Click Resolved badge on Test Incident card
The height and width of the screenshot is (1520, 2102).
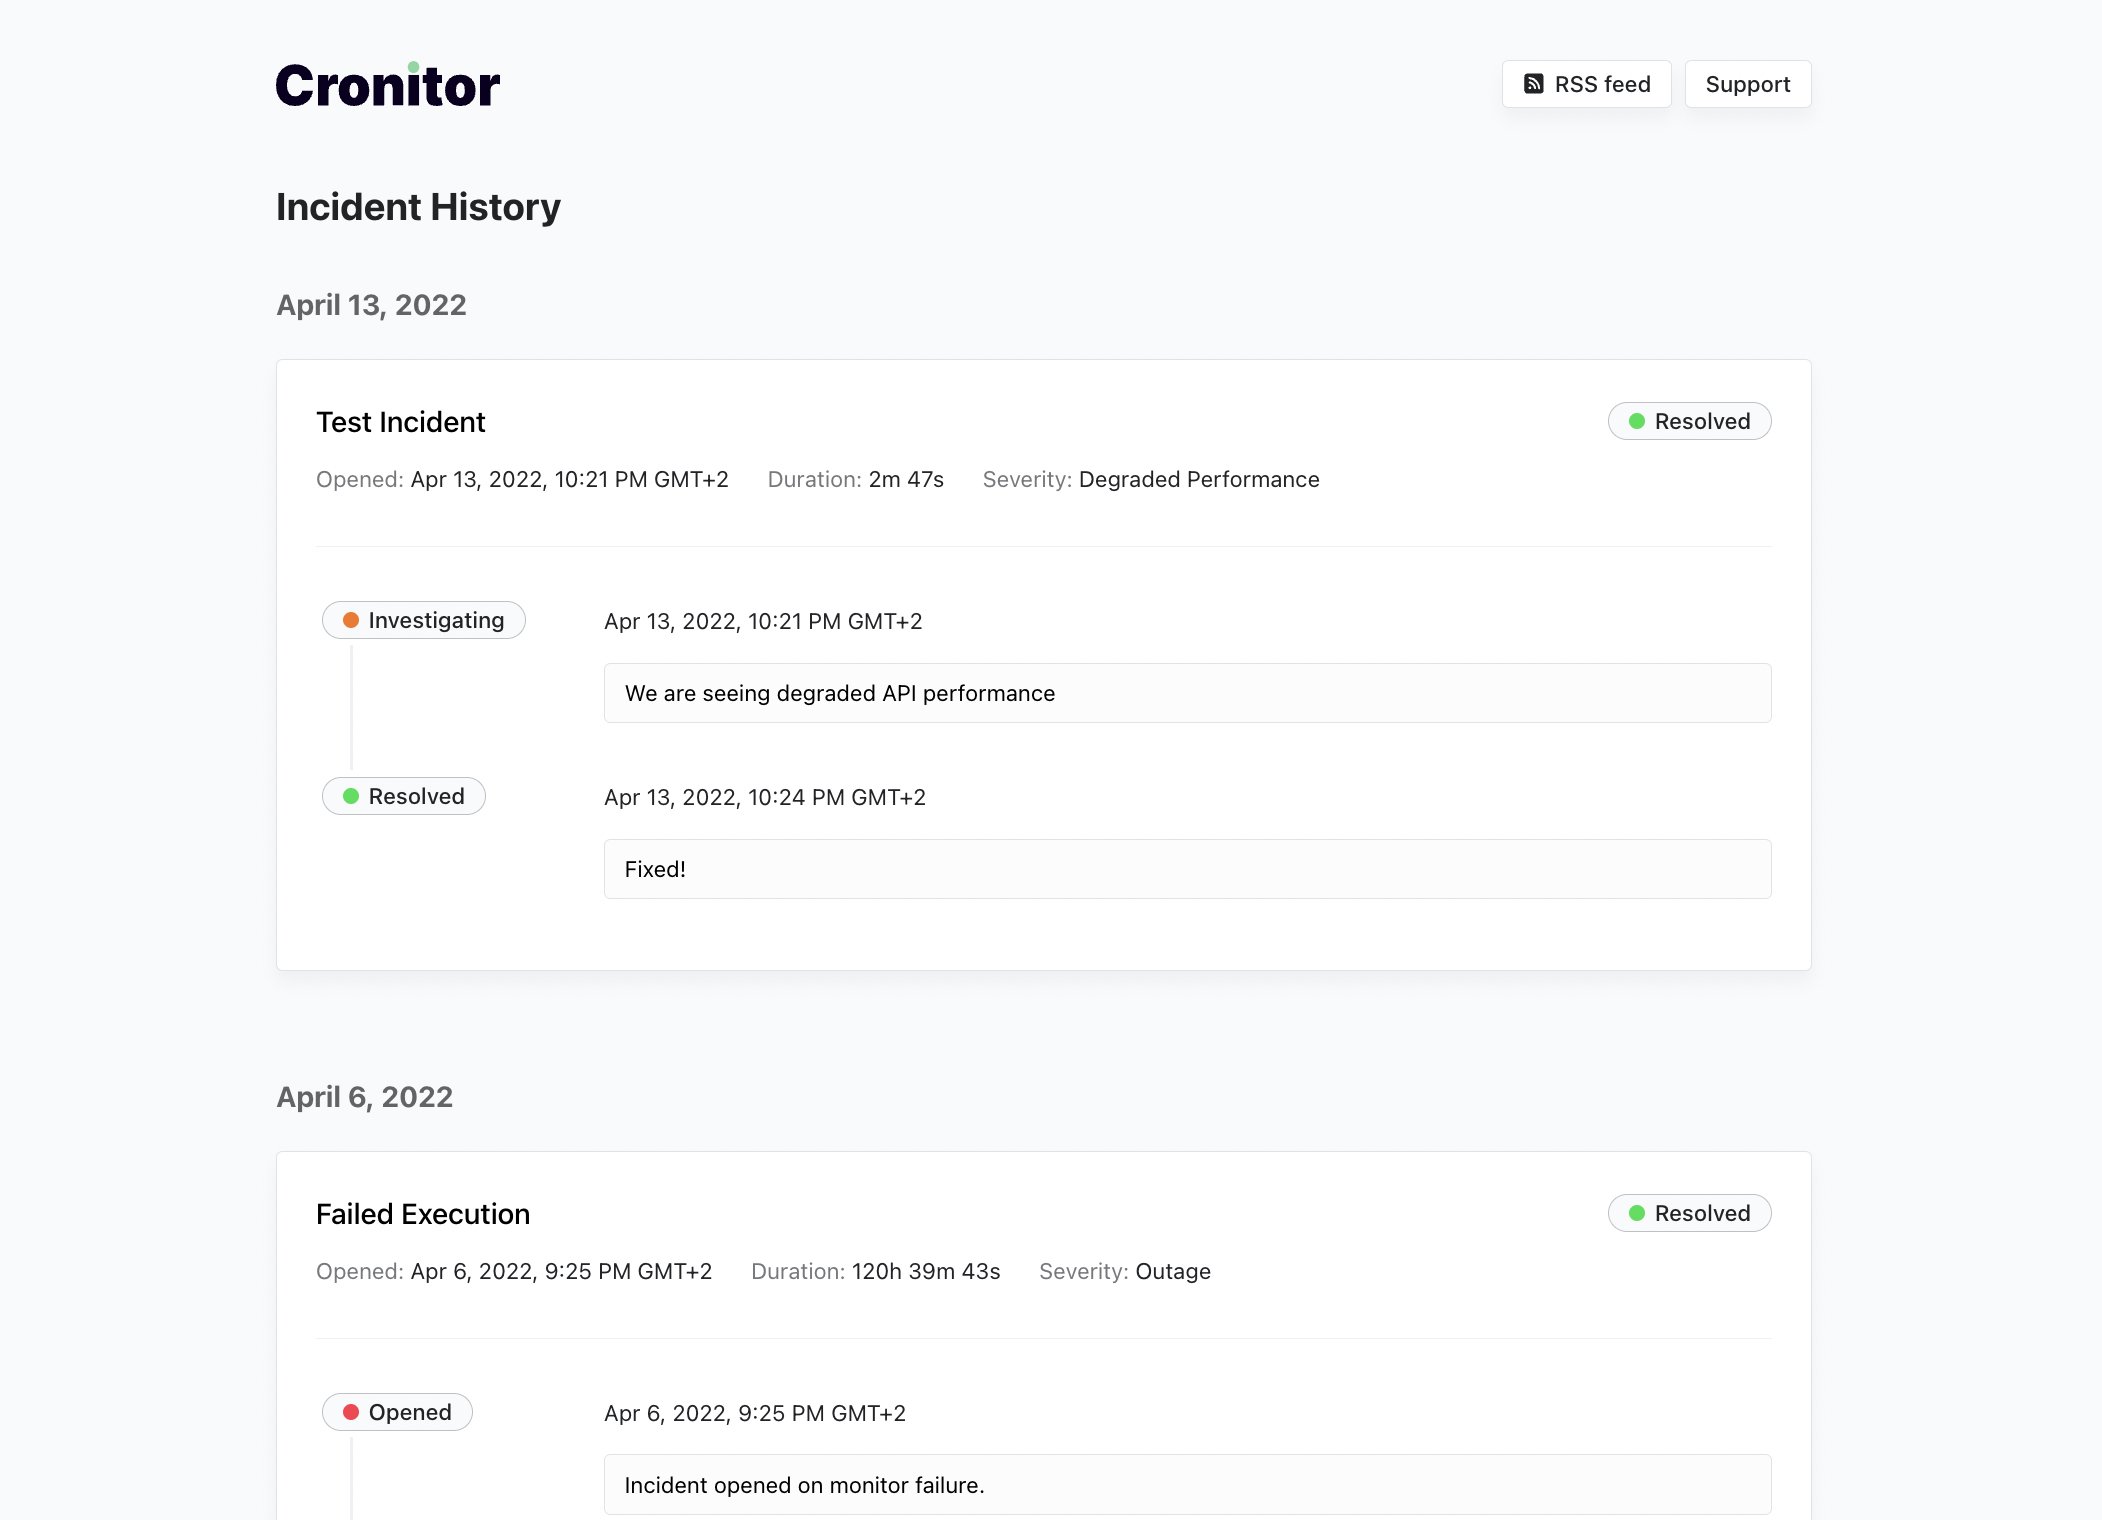[x=1689, y=421]
